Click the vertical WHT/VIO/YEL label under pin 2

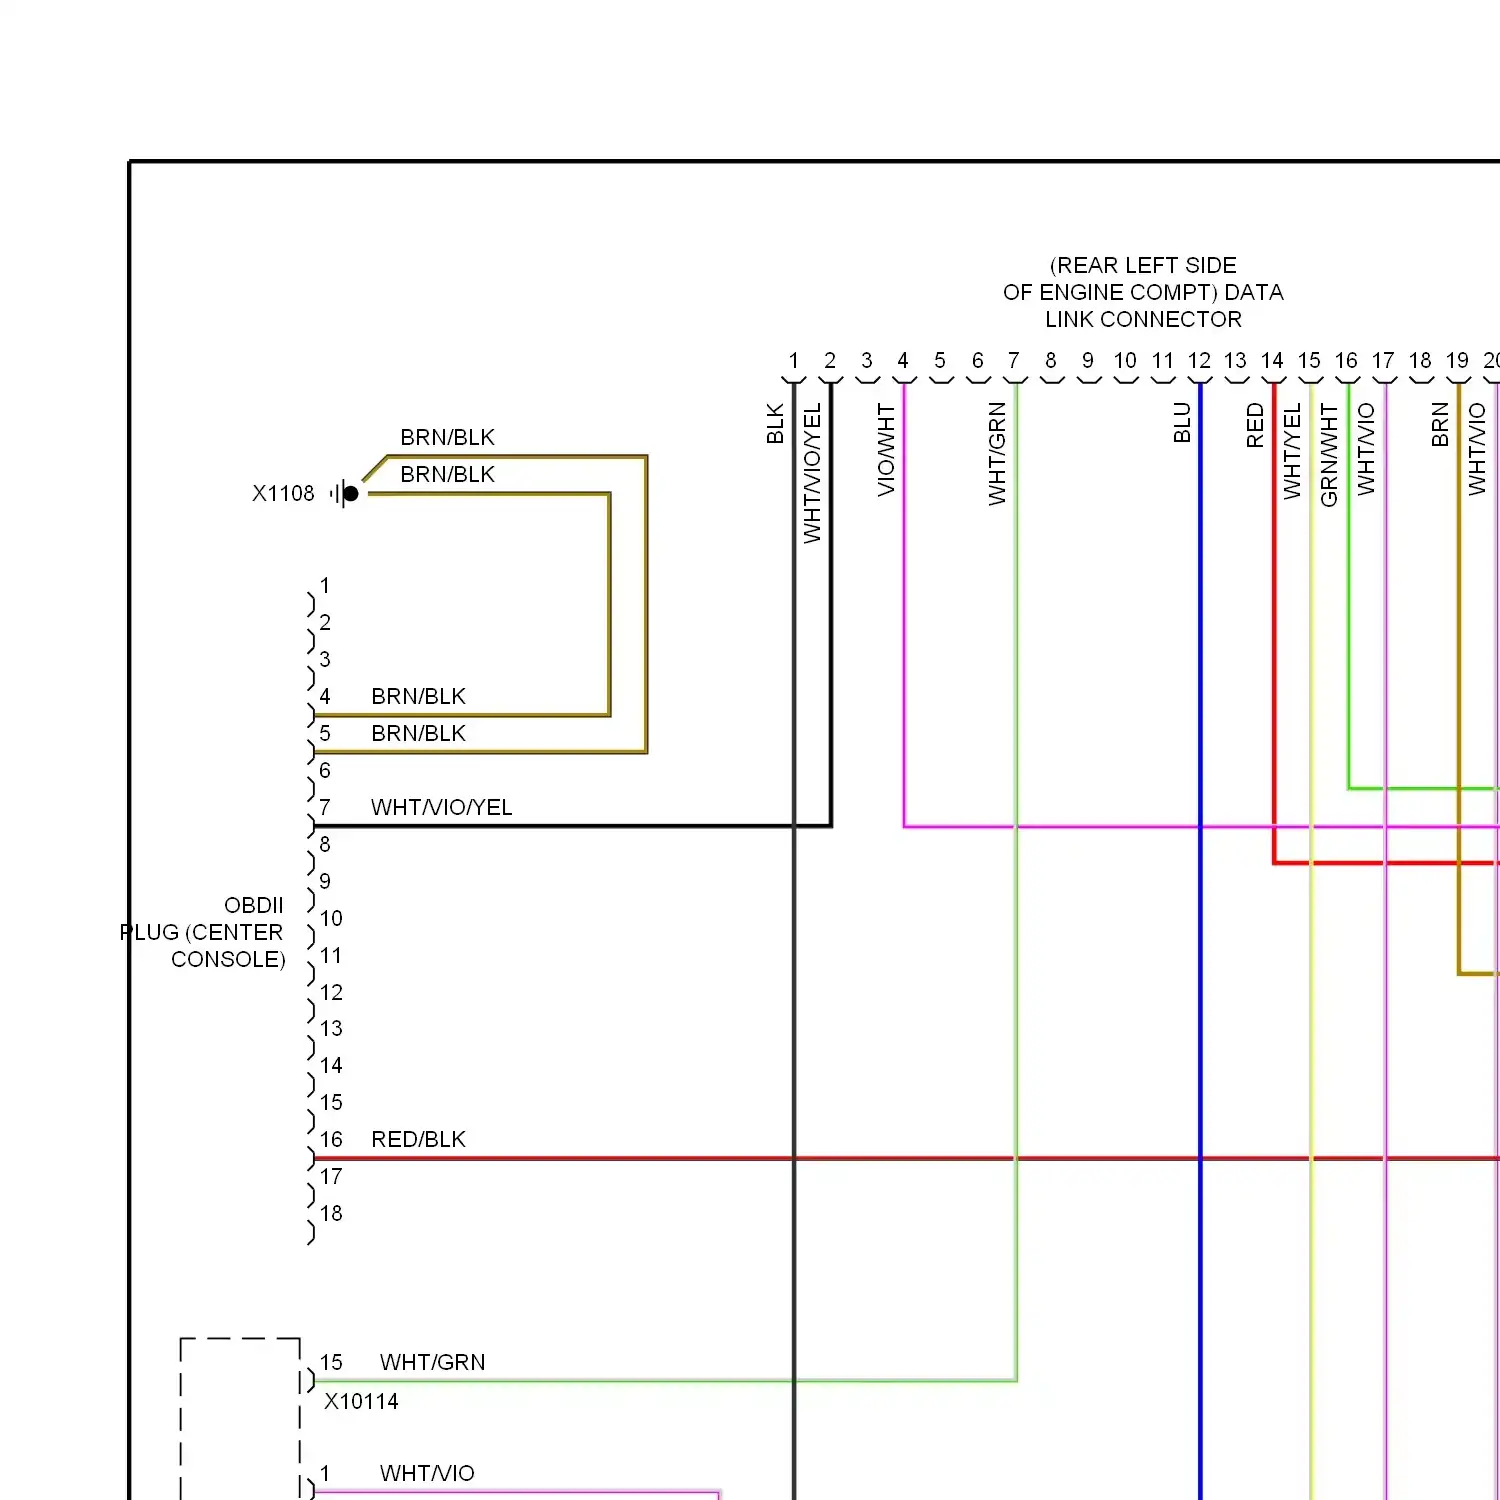[x=812, y=473]
